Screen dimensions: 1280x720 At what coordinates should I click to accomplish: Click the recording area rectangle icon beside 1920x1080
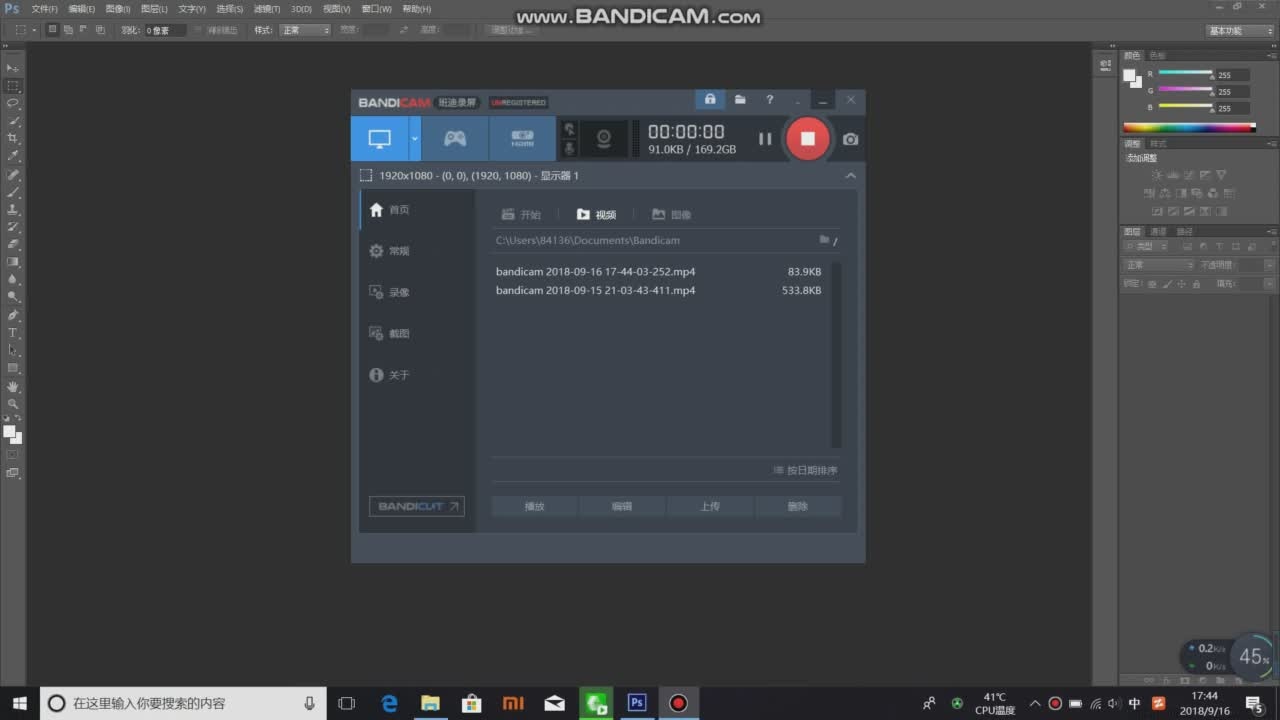click(x=366, y=176)
